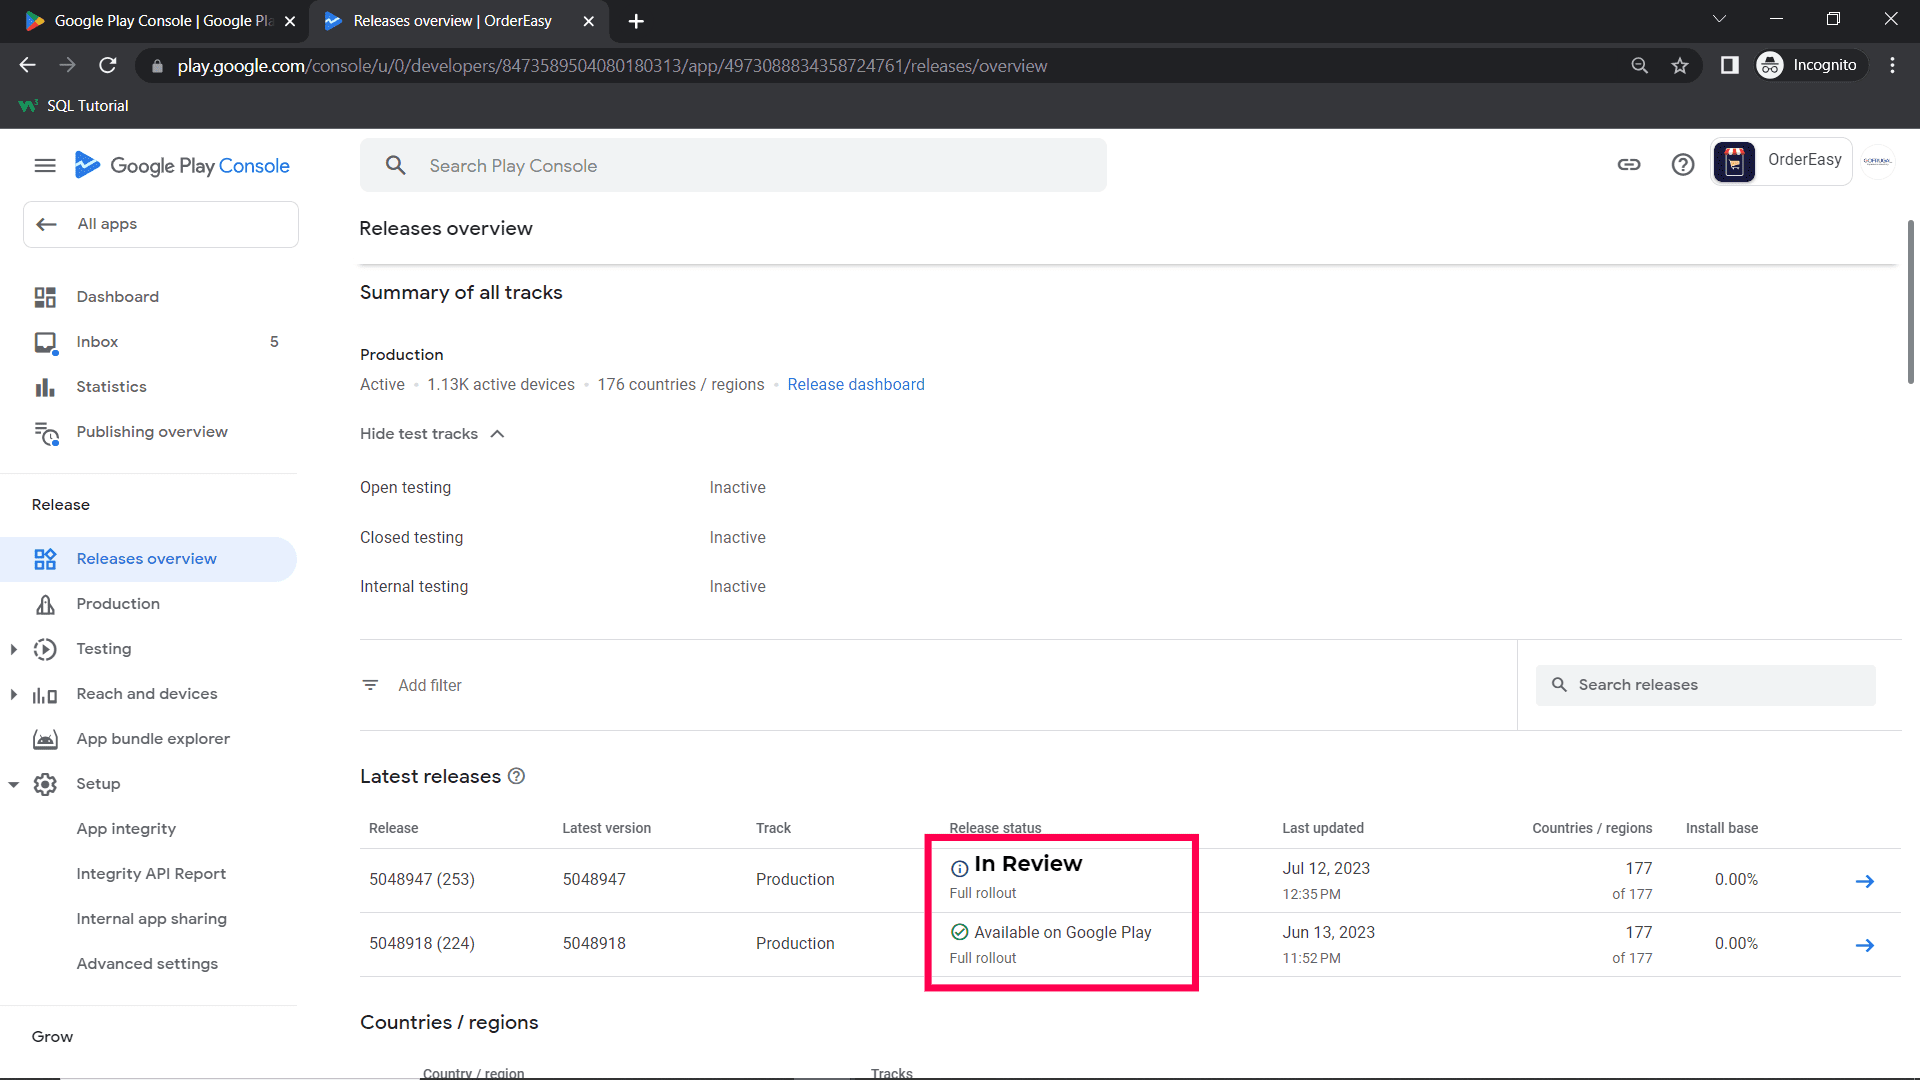The height and width of the screenshot is (1080, 1920).
Task: Open the Release dashboard link
Action: tap(855, 385)
